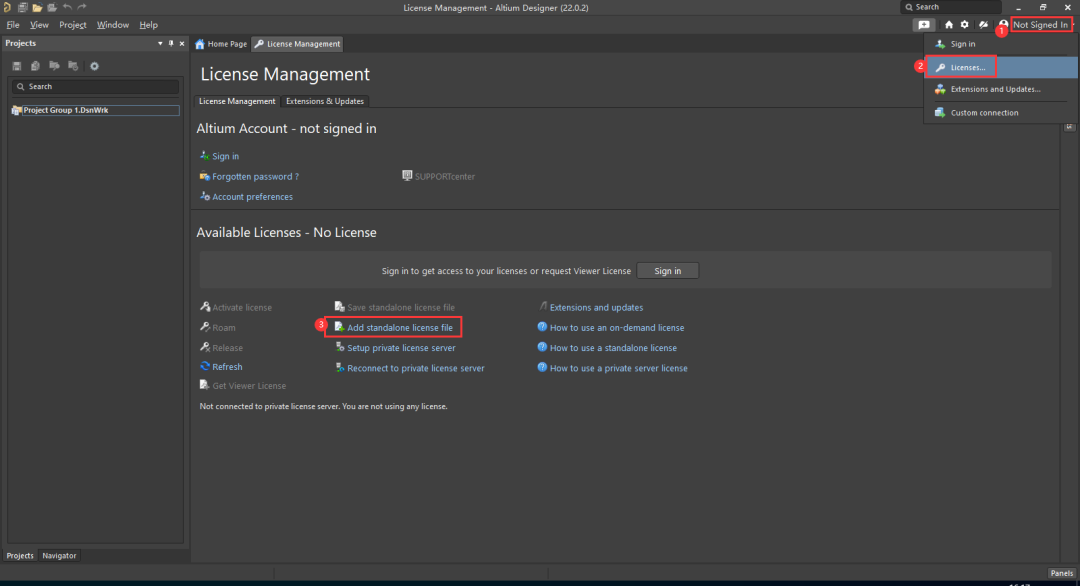Click the home icon in top-right toolbar
Screen dimensions: 1080x586
click(949, 25)
